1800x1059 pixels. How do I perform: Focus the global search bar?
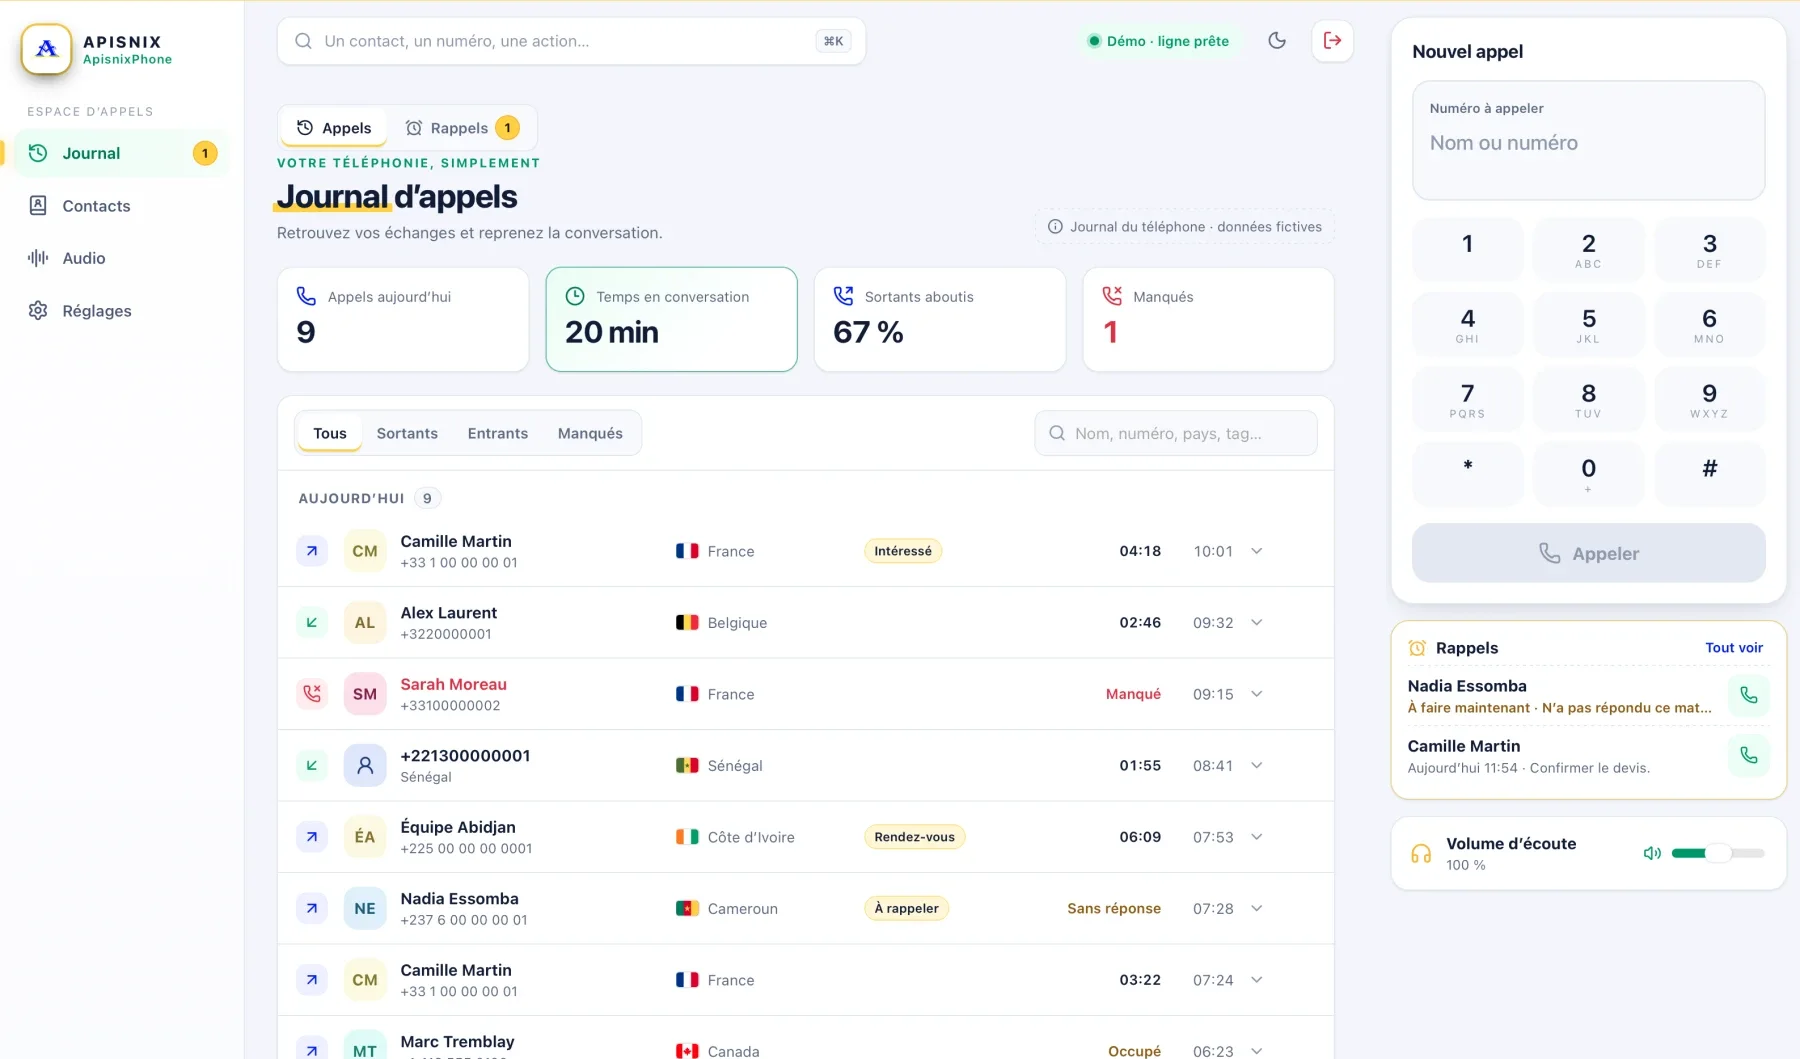click(571, 41)
